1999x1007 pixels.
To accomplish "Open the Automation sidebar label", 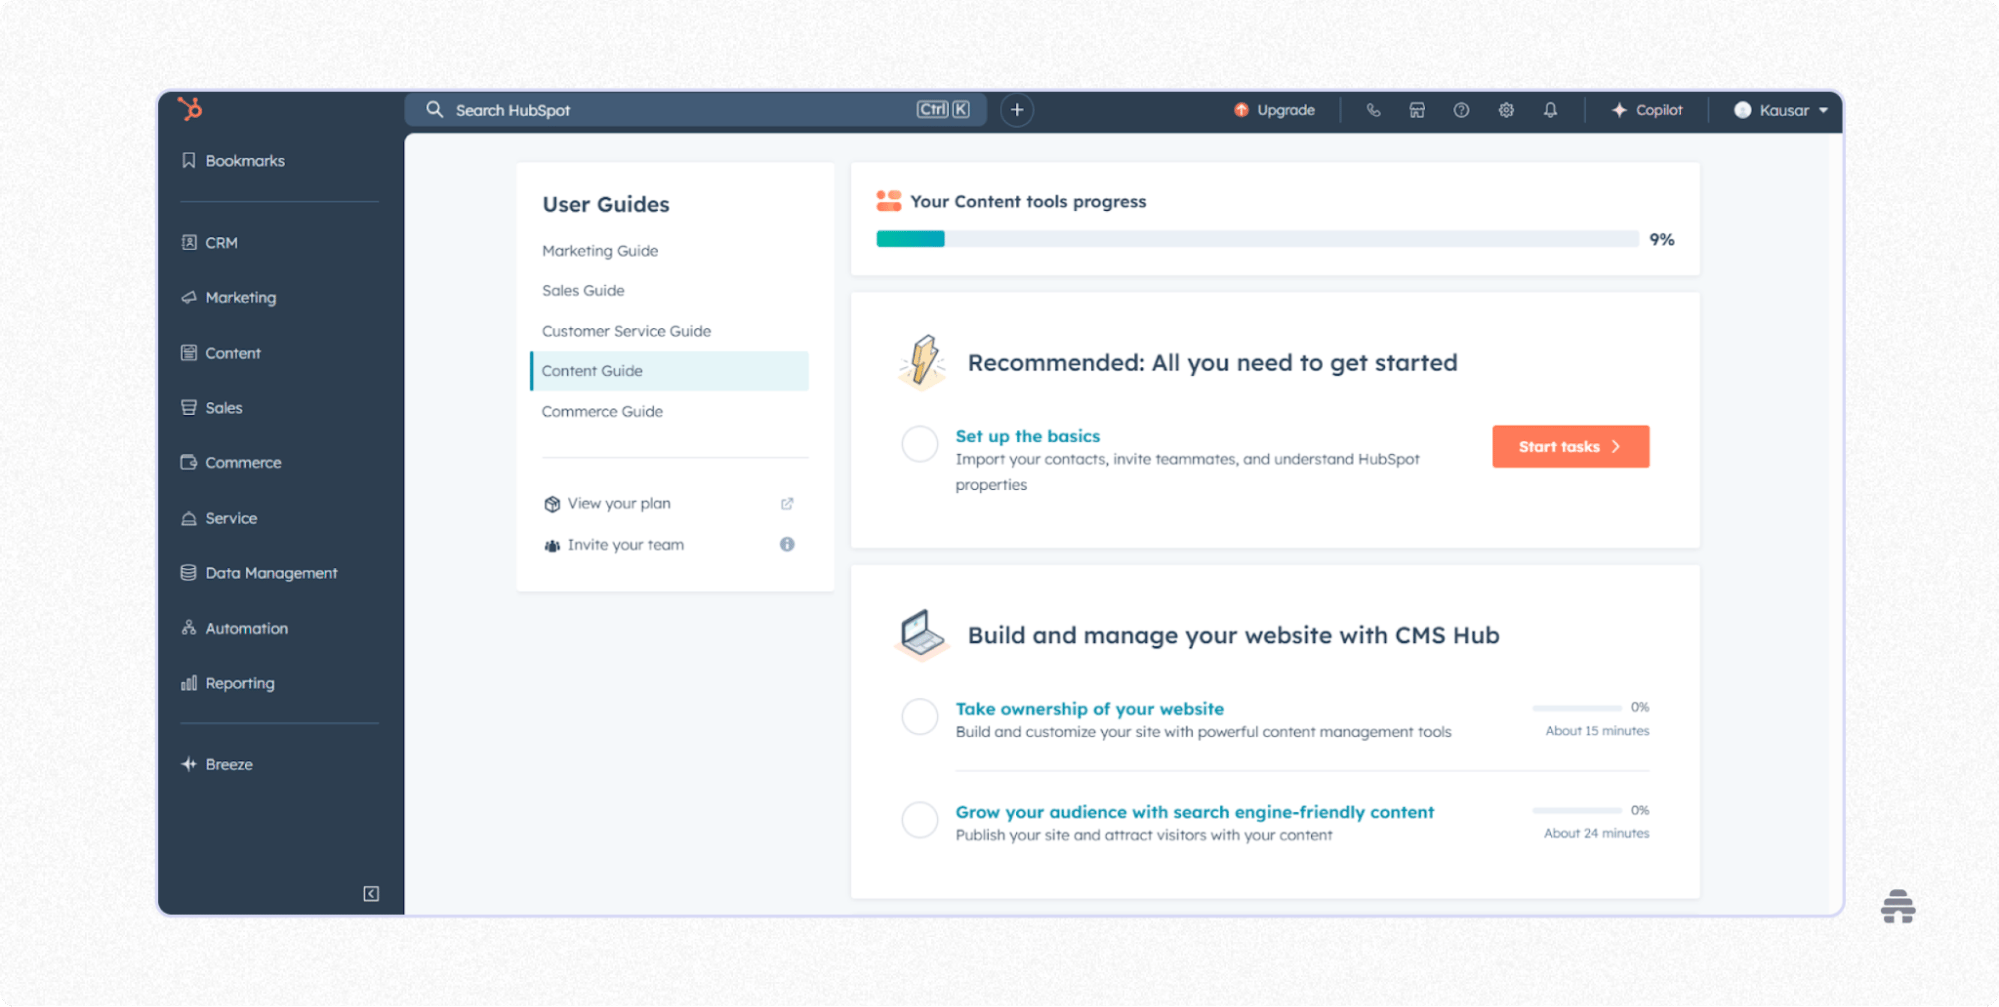I will point(246,628).
